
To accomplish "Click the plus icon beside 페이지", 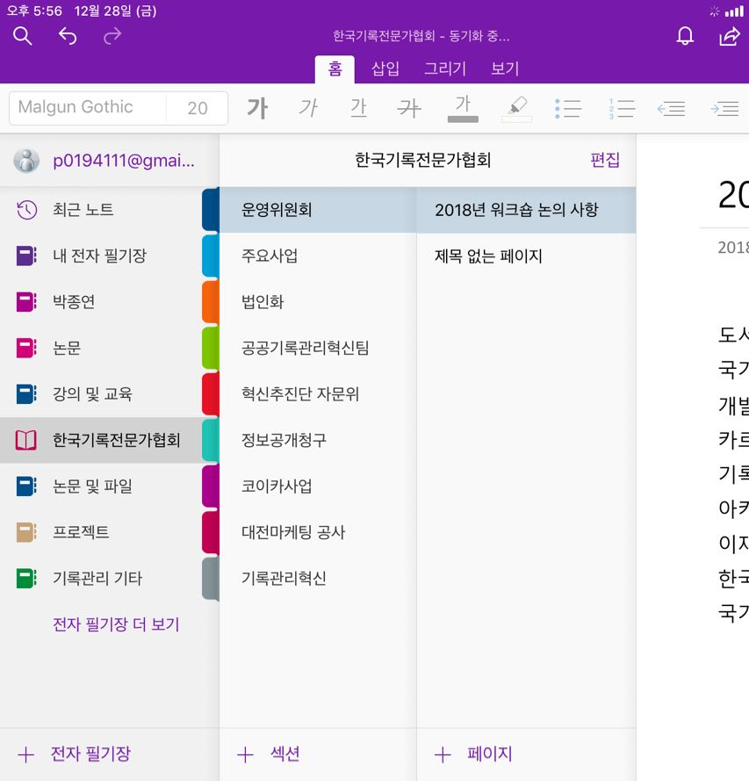I will [442, 755].
